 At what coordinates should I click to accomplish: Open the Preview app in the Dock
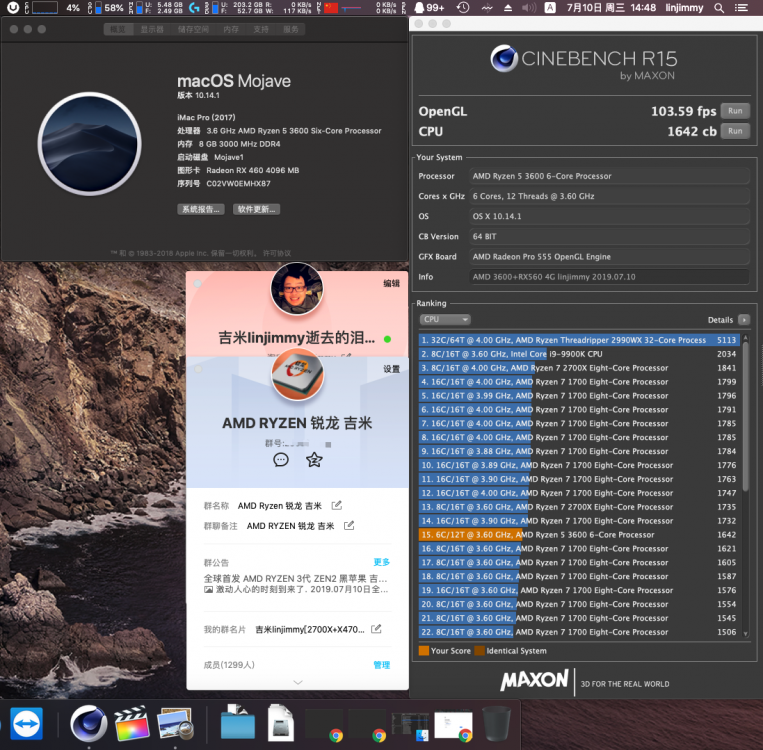click(175, 724)
